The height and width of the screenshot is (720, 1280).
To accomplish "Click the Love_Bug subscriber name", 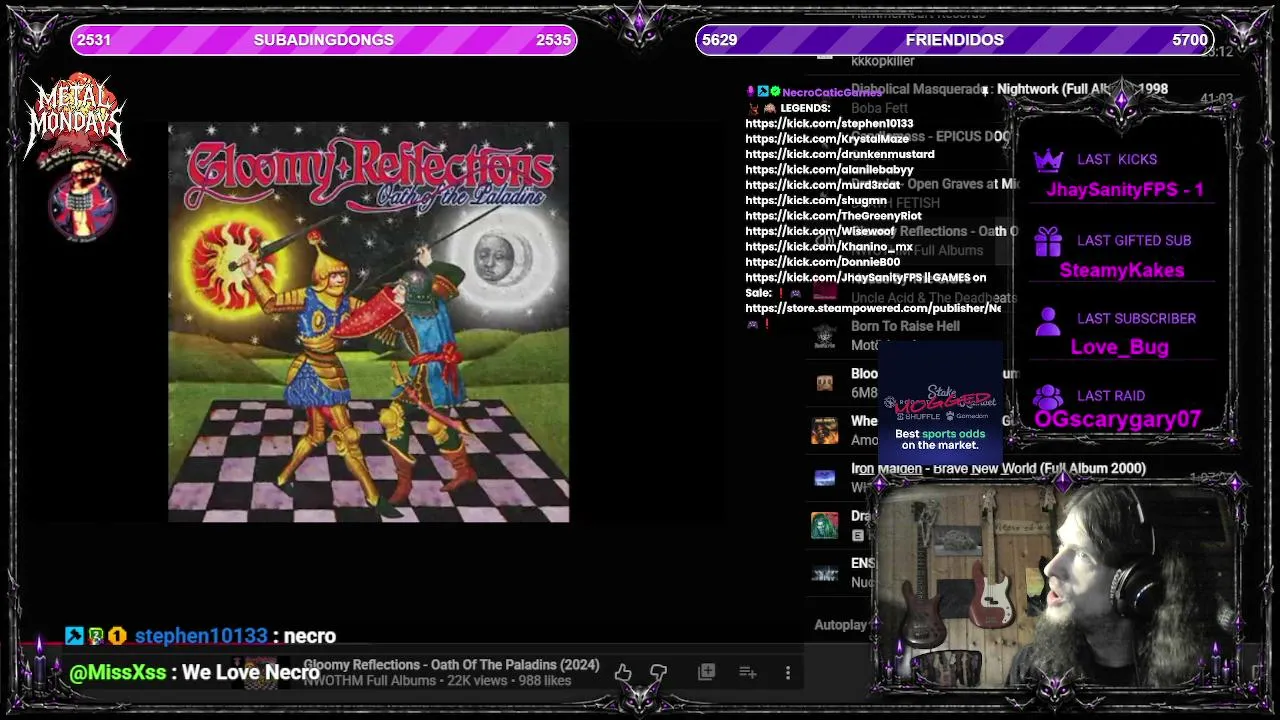I will 1120,347.
